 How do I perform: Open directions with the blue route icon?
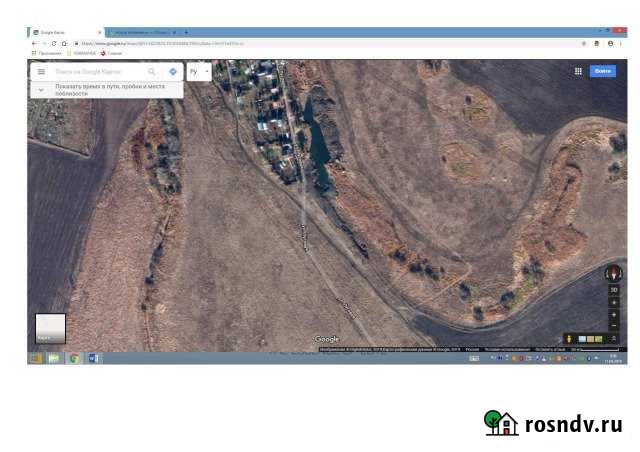[x=173, y=72]
